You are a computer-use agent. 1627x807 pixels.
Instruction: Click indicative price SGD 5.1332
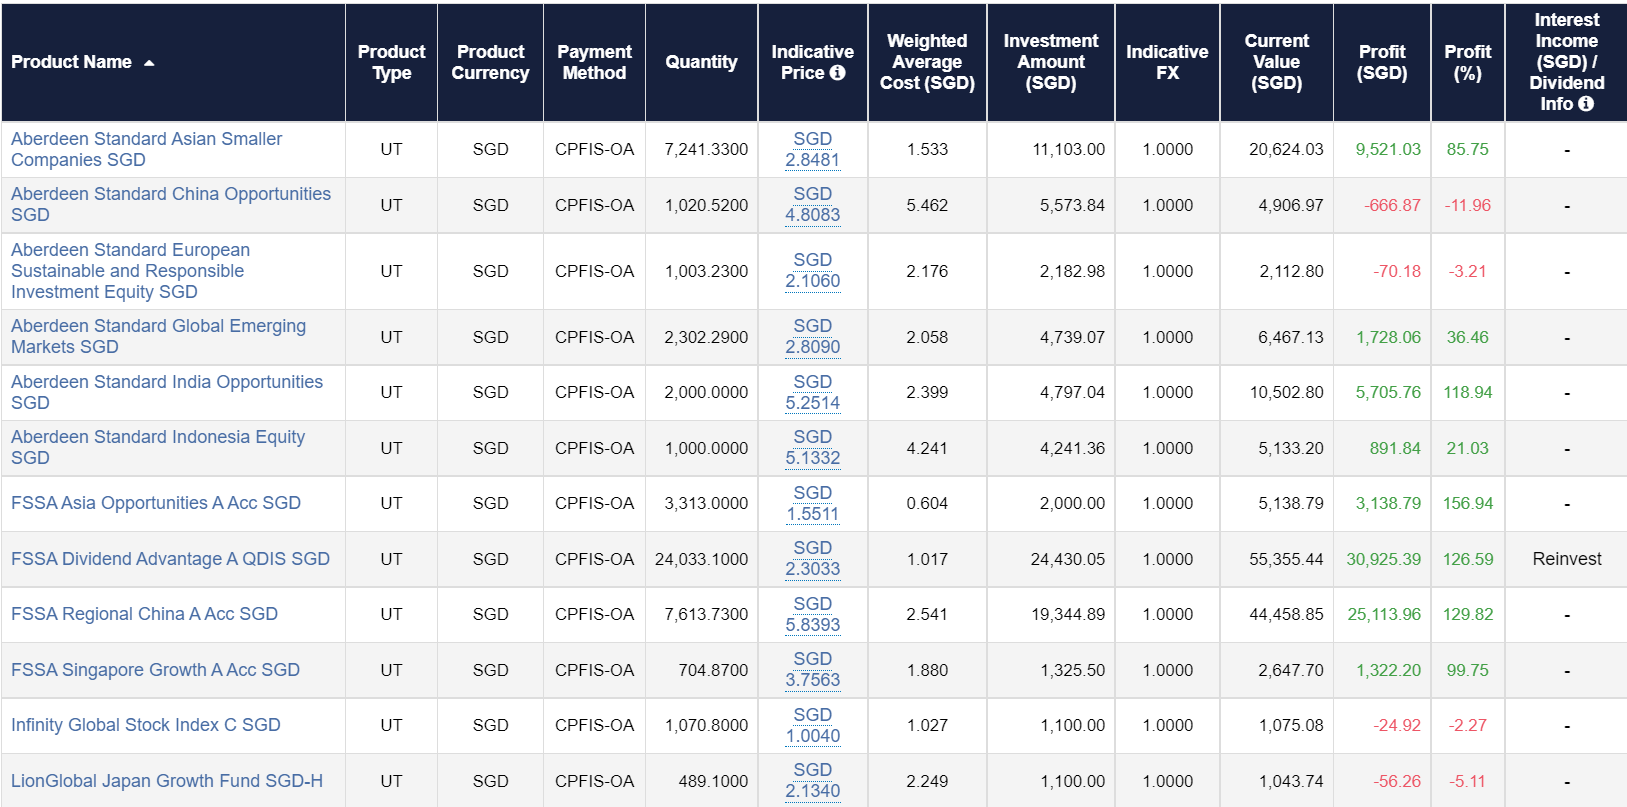point(812,447)
